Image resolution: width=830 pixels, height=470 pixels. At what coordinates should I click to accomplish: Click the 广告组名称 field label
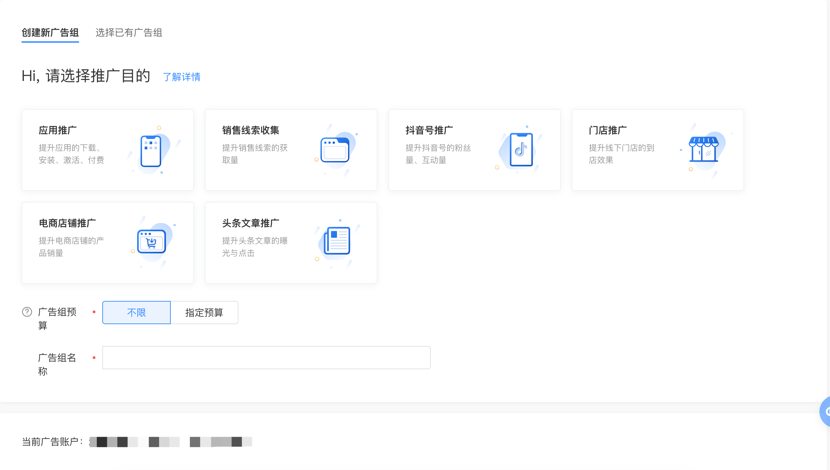pos(57,365)
